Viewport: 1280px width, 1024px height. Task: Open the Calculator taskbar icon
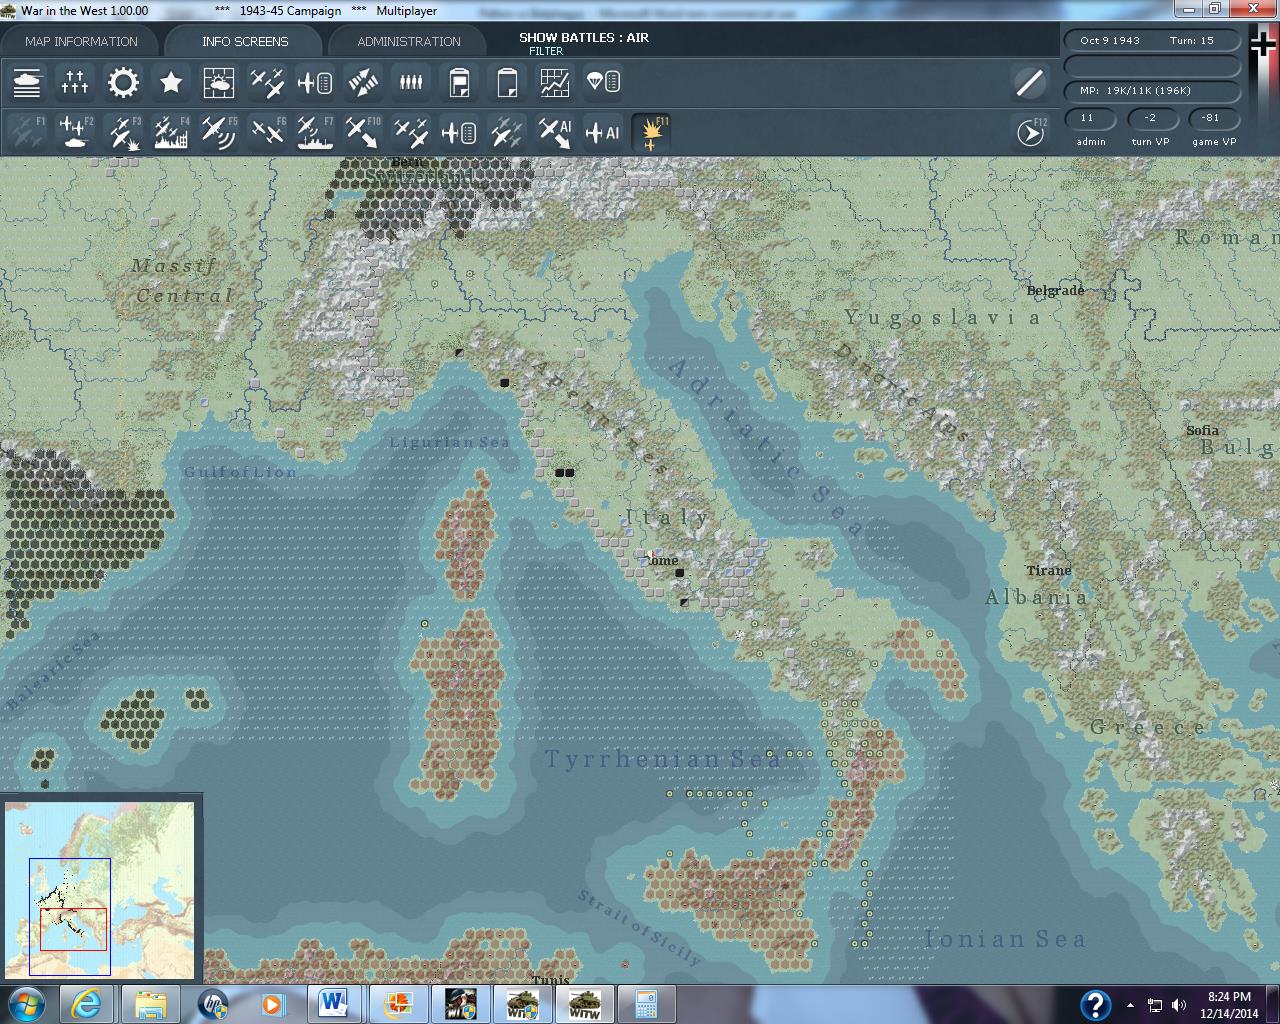646,1004
